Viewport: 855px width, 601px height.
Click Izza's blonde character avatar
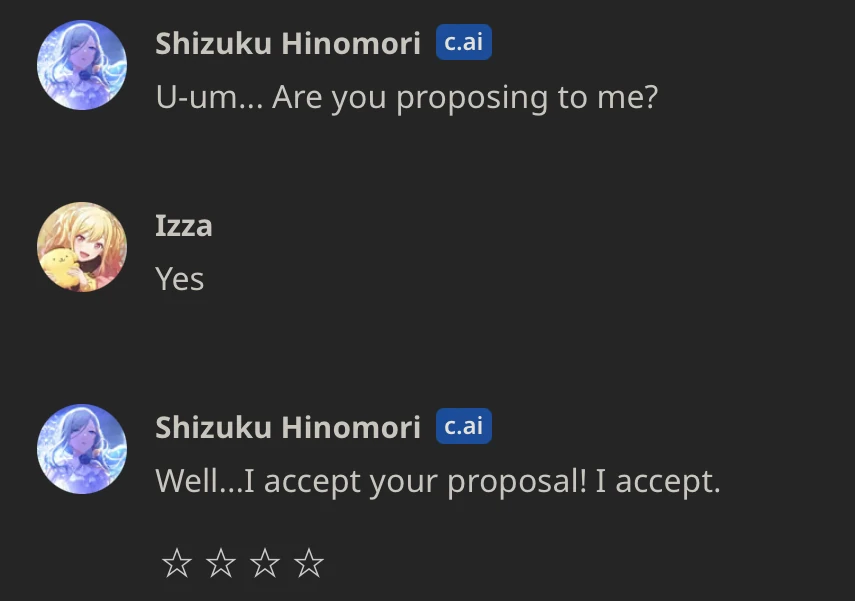(82, 247)
